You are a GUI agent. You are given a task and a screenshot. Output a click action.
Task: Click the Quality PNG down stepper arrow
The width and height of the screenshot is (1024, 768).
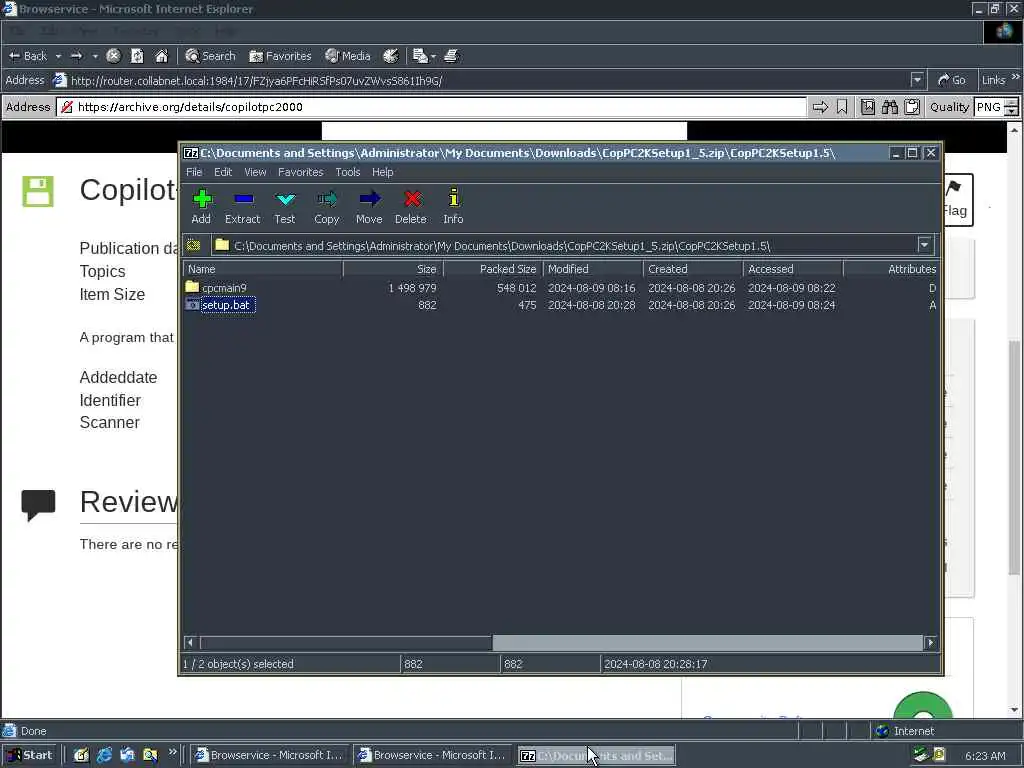[1012, 112]
